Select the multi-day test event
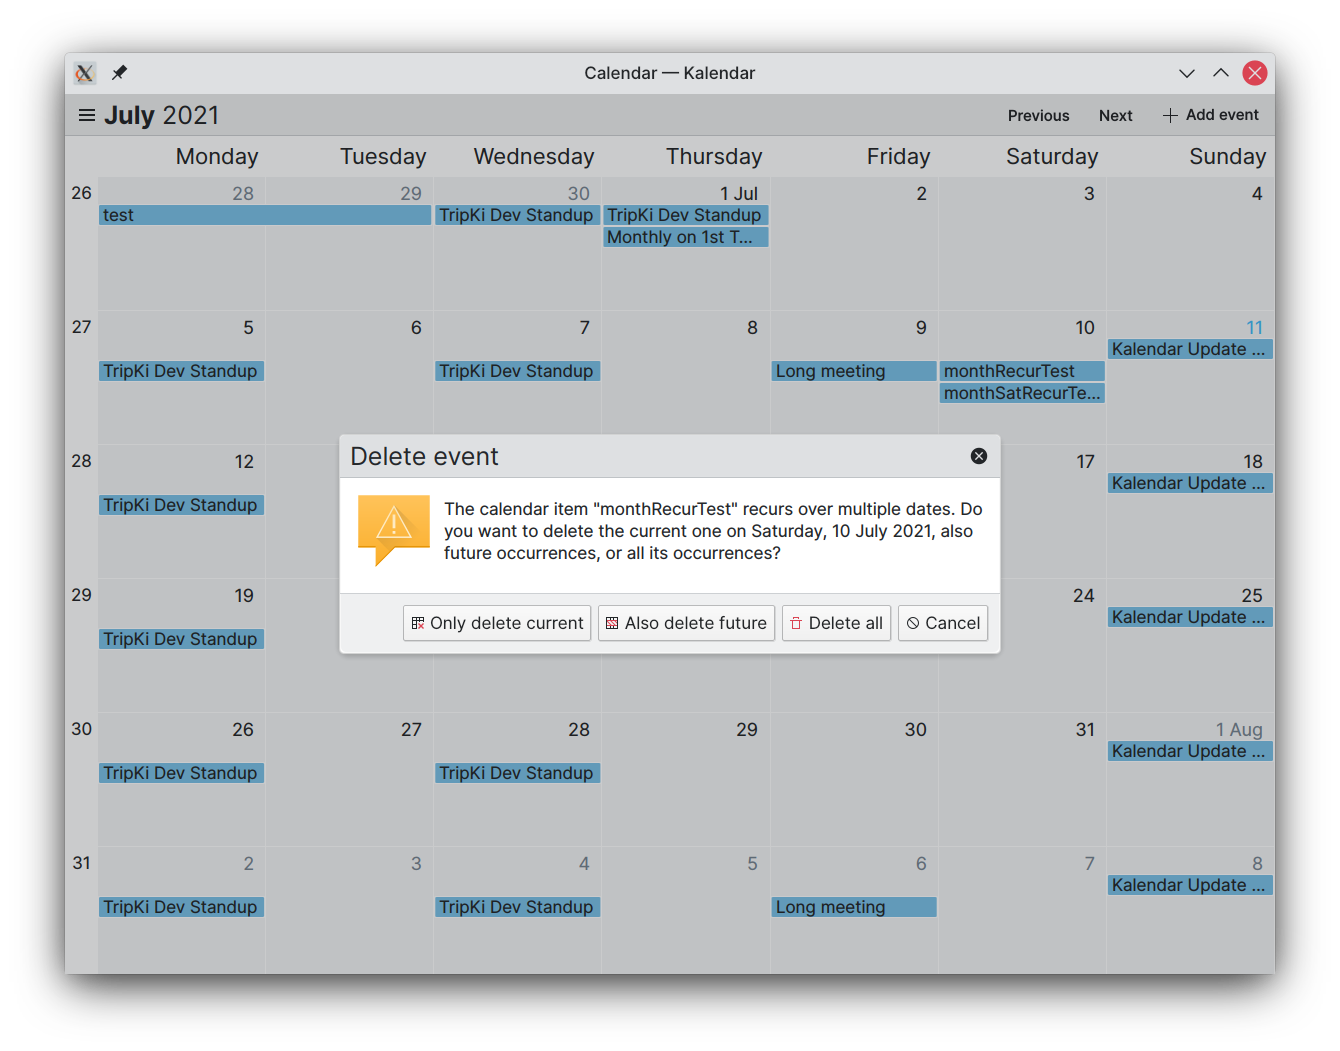 [265, 215]
